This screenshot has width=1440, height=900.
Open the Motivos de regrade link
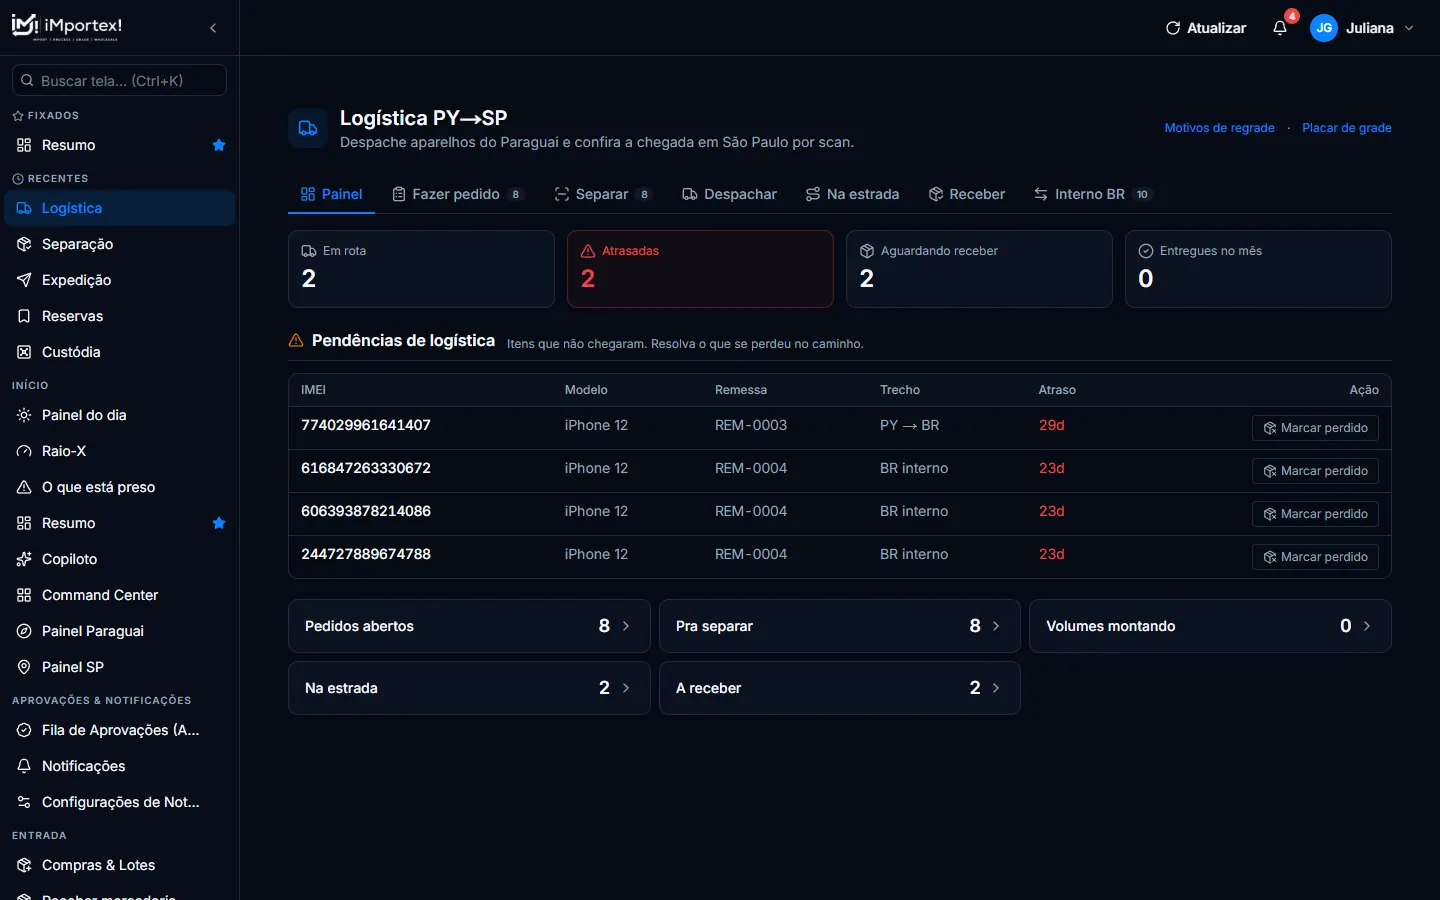[1219, 128]
